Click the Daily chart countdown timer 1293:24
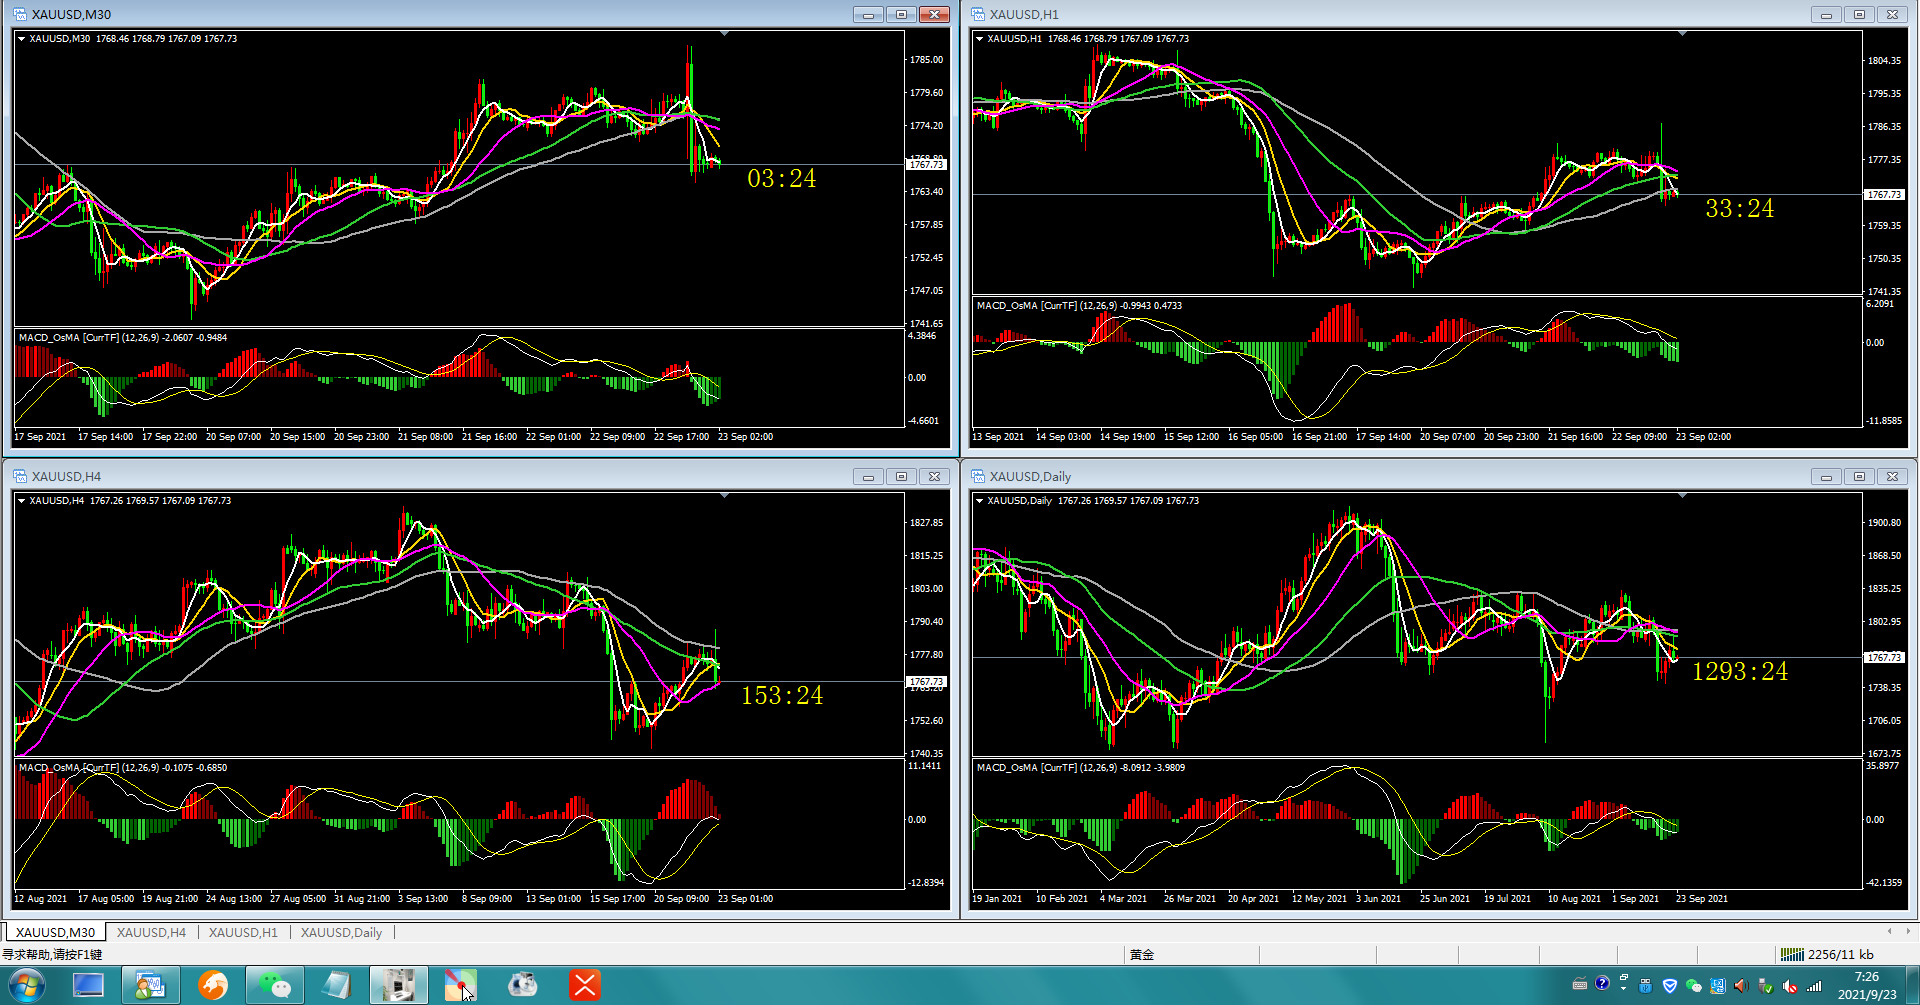This screenshot has width=1920, height=1005. [x=1740, y=671]
